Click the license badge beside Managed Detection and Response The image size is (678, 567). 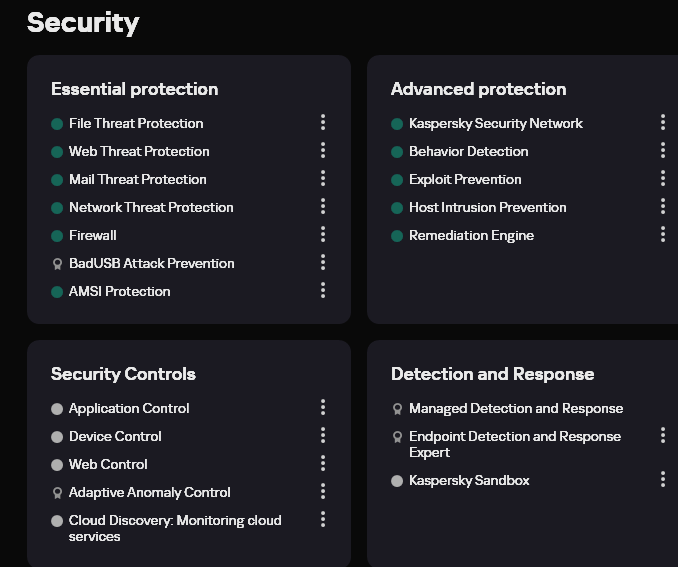pos(397,409)
